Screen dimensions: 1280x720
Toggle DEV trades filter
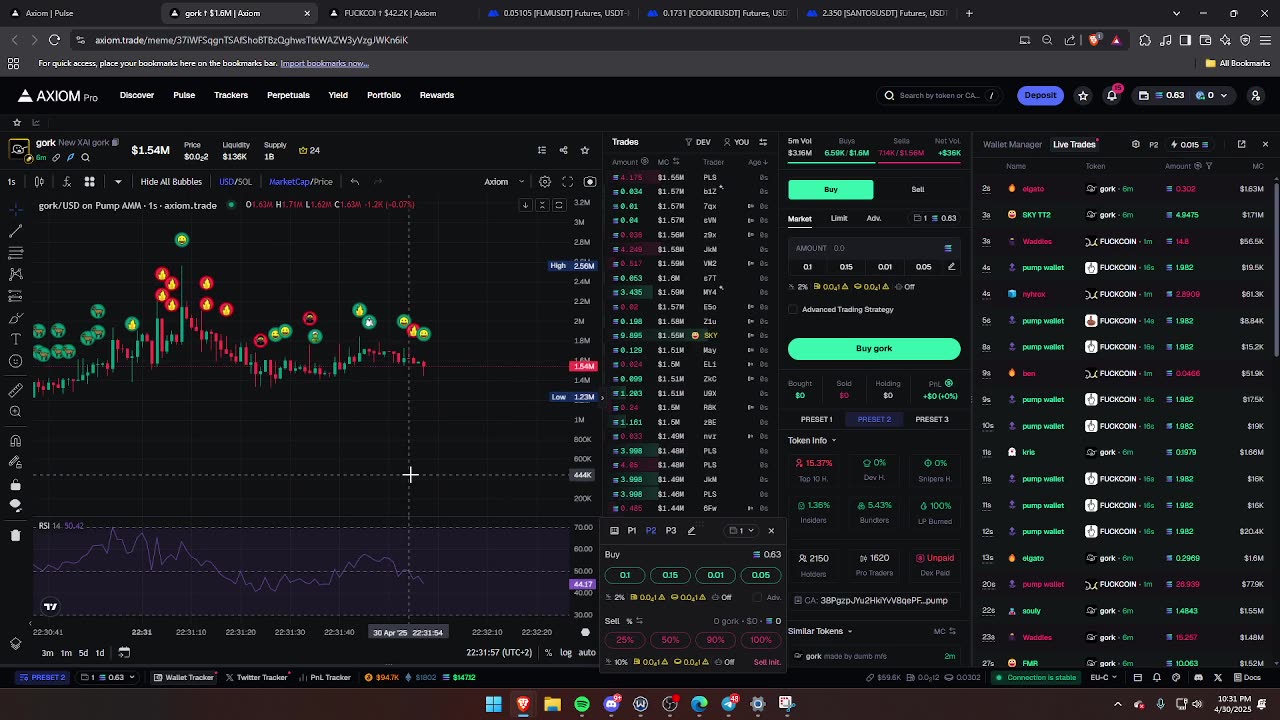[x=698, y=142]
